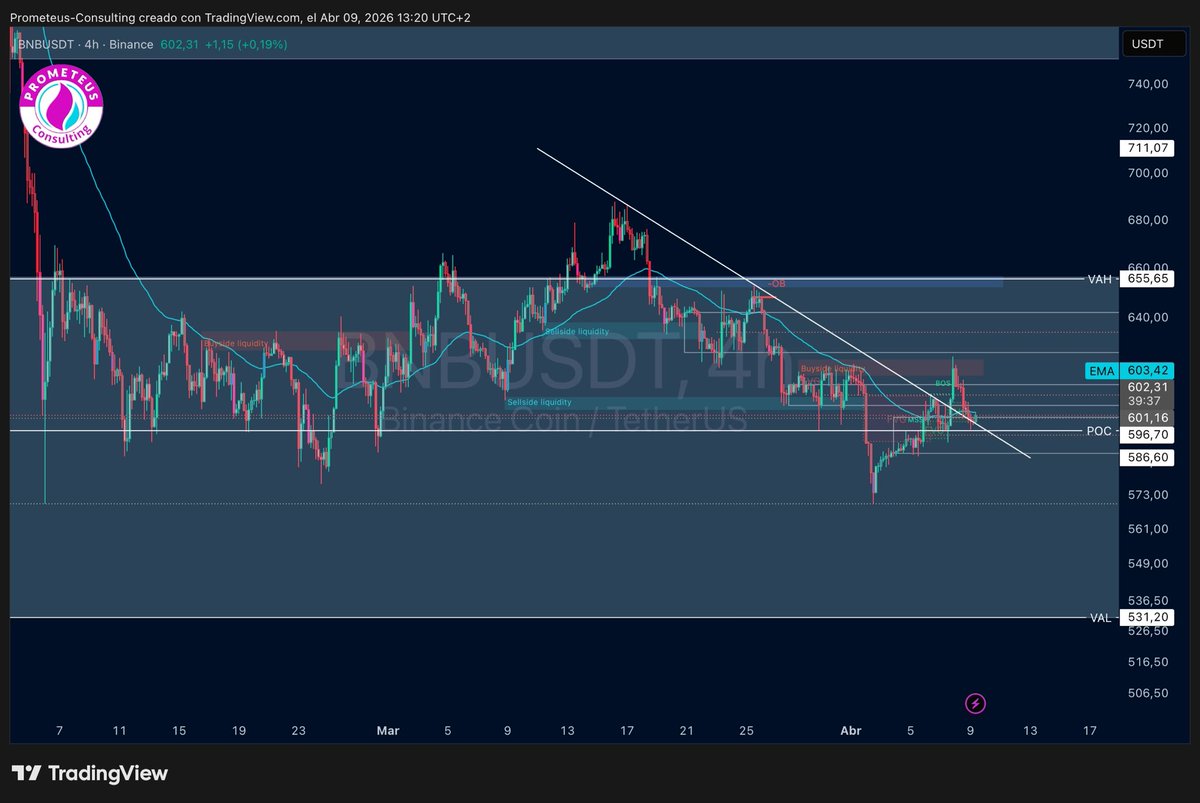Image resolution: width=1200 pixels, height=803 pixels.
Task: Click the 711,07 price label
Action: point(1146,149)
